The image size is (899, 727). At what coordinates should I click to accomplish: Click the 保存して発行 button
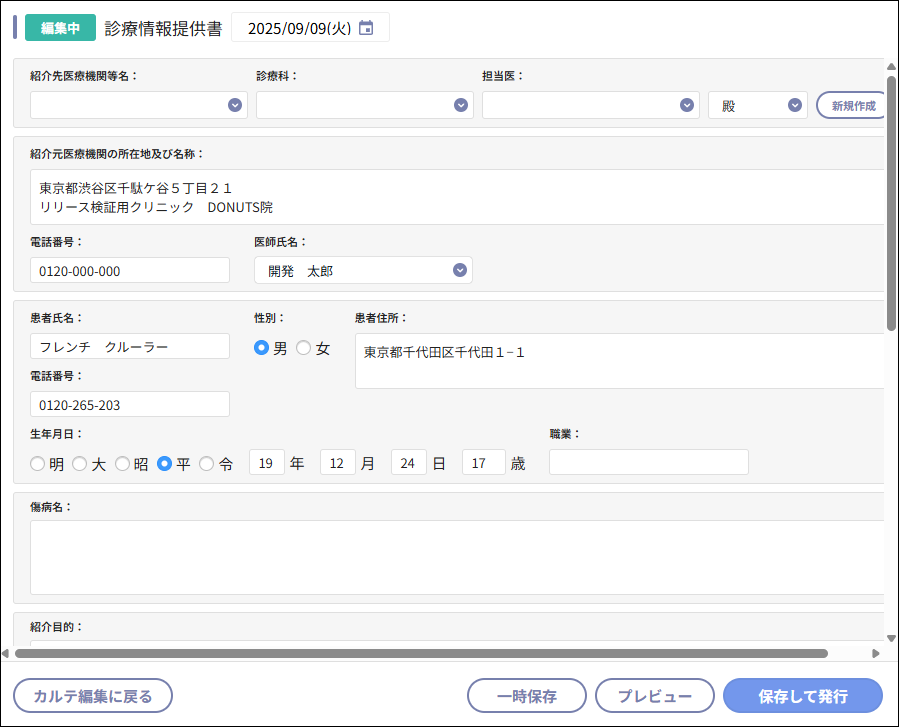point(803,696)
